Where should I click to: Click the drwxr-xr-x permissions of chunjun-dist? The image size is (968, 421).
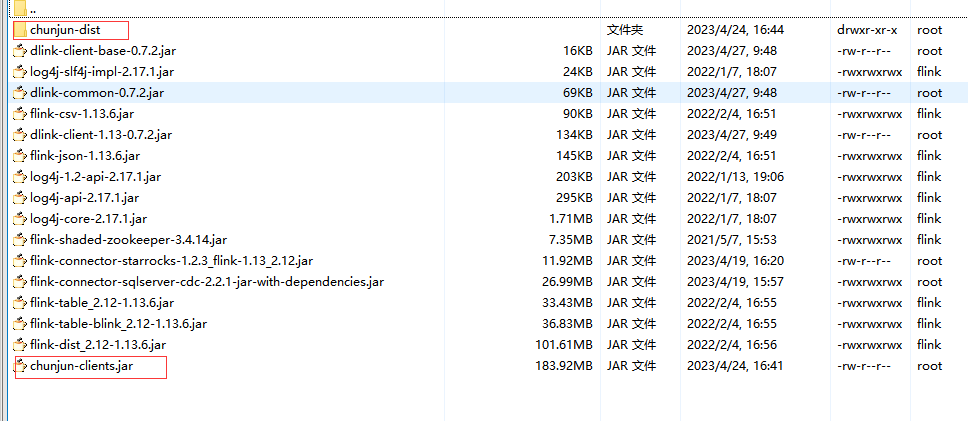[x=867, y=30]
